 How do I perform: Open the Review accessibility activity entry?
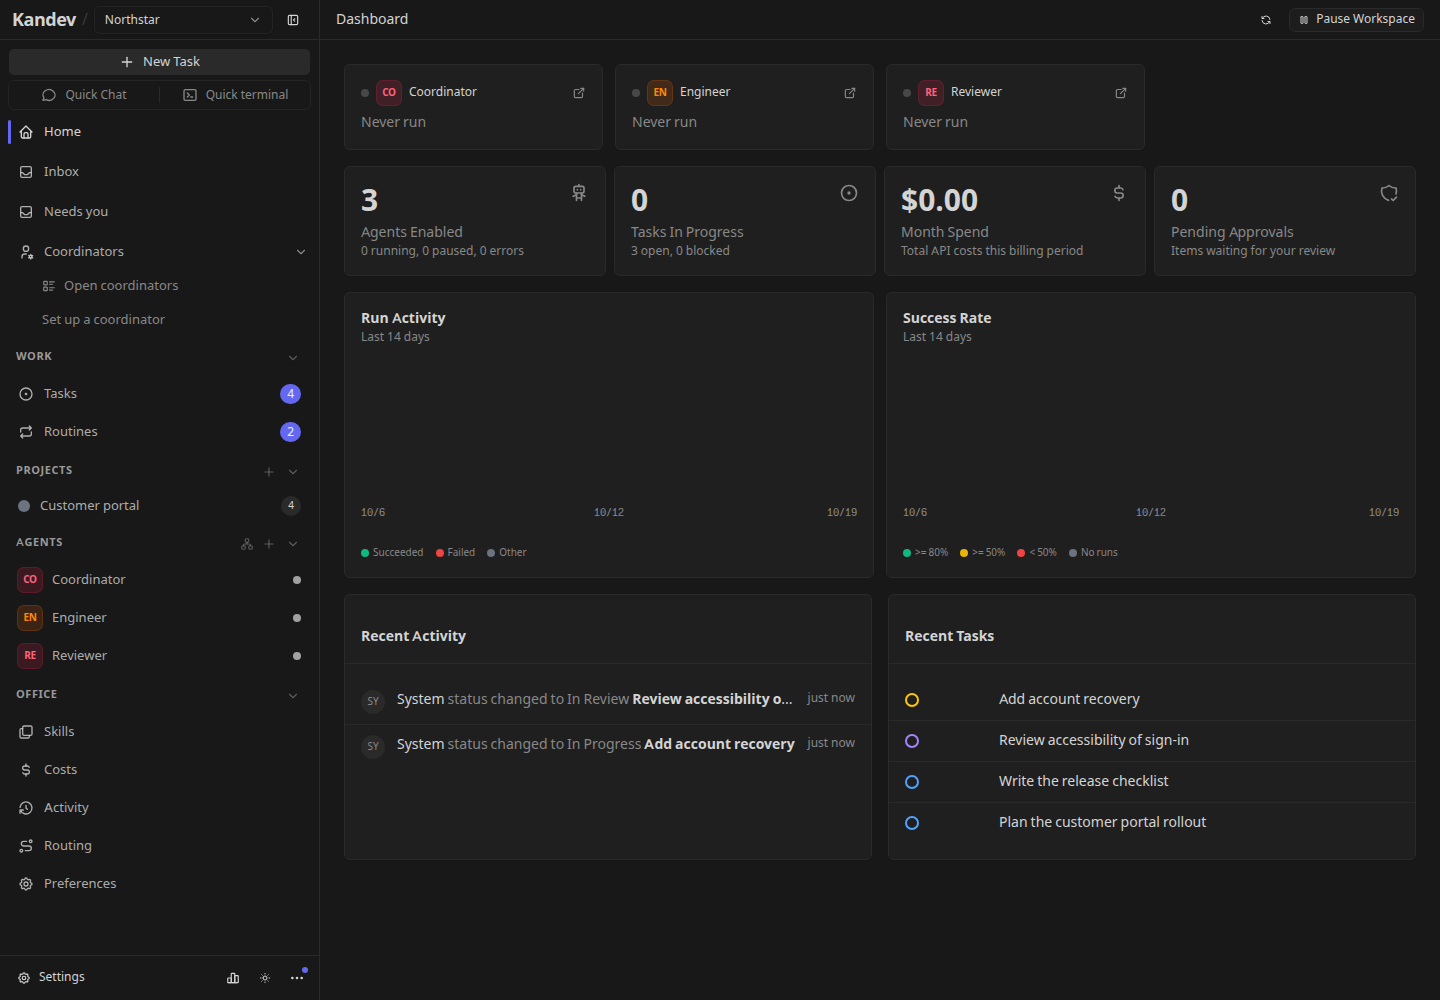click(608, 700)
